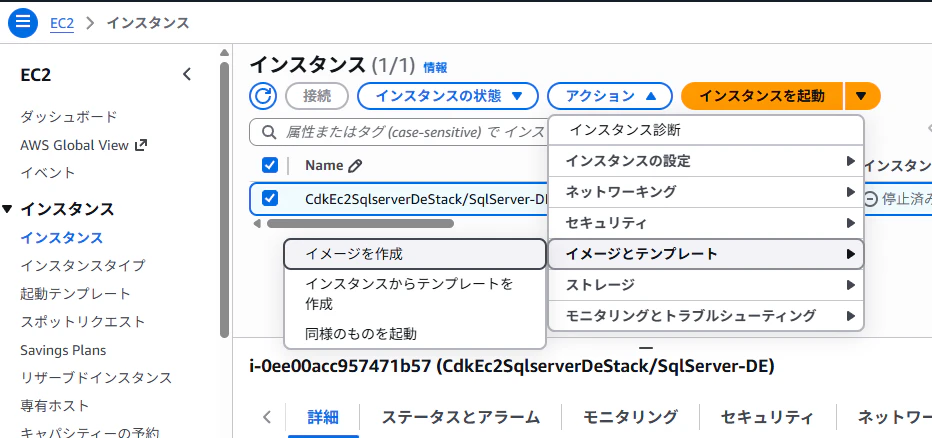Click the external link icon by AWS Global View
Screen dimensions: 932x438
point(141,144)
